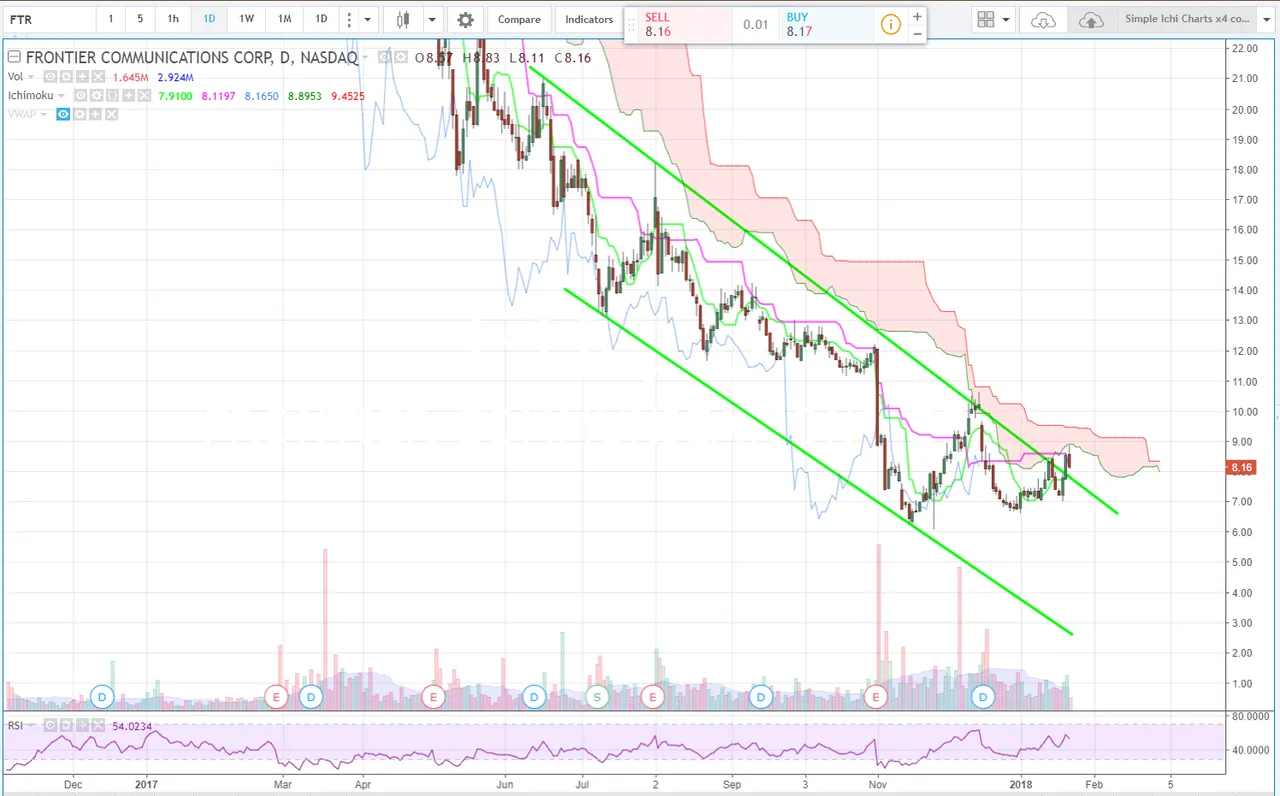Viewport: 1280px width, 796px height.
Task: Open the RSI indicator settings gear
Action: click(x=66, y=726)
